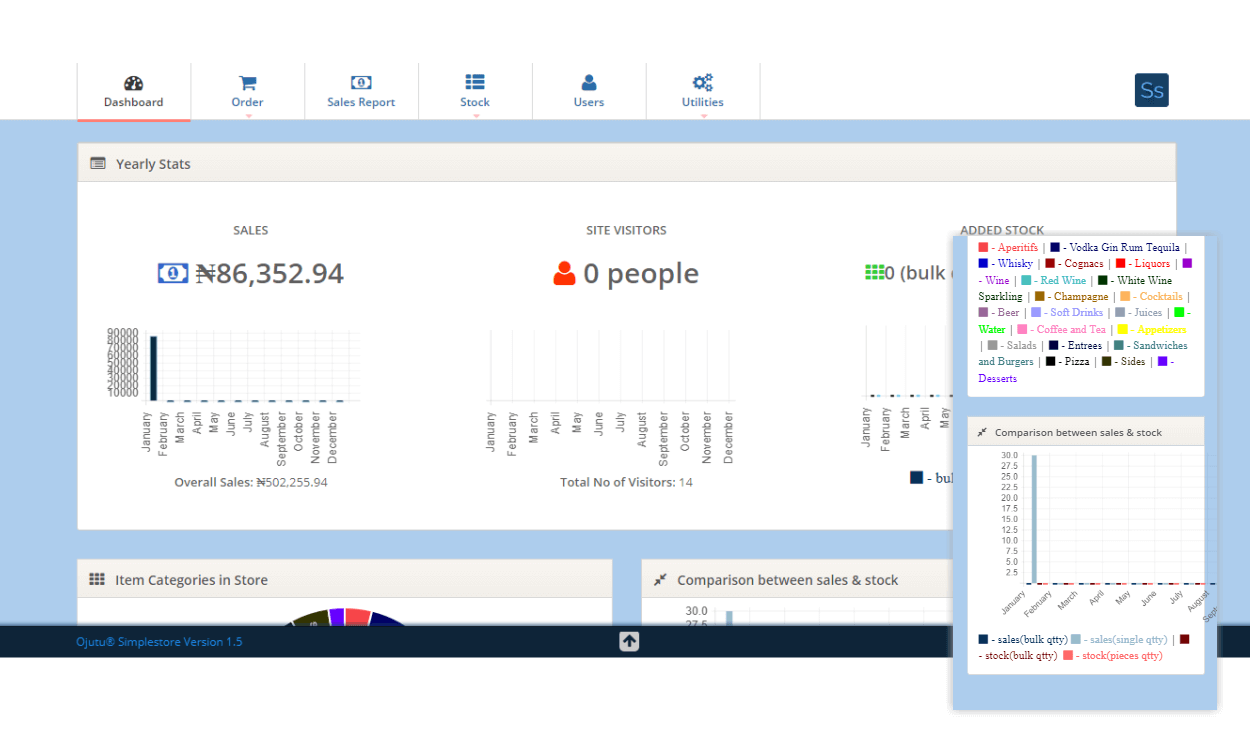Click the Order shopping cart icon

pyautogui.click(x=248, y=83)
